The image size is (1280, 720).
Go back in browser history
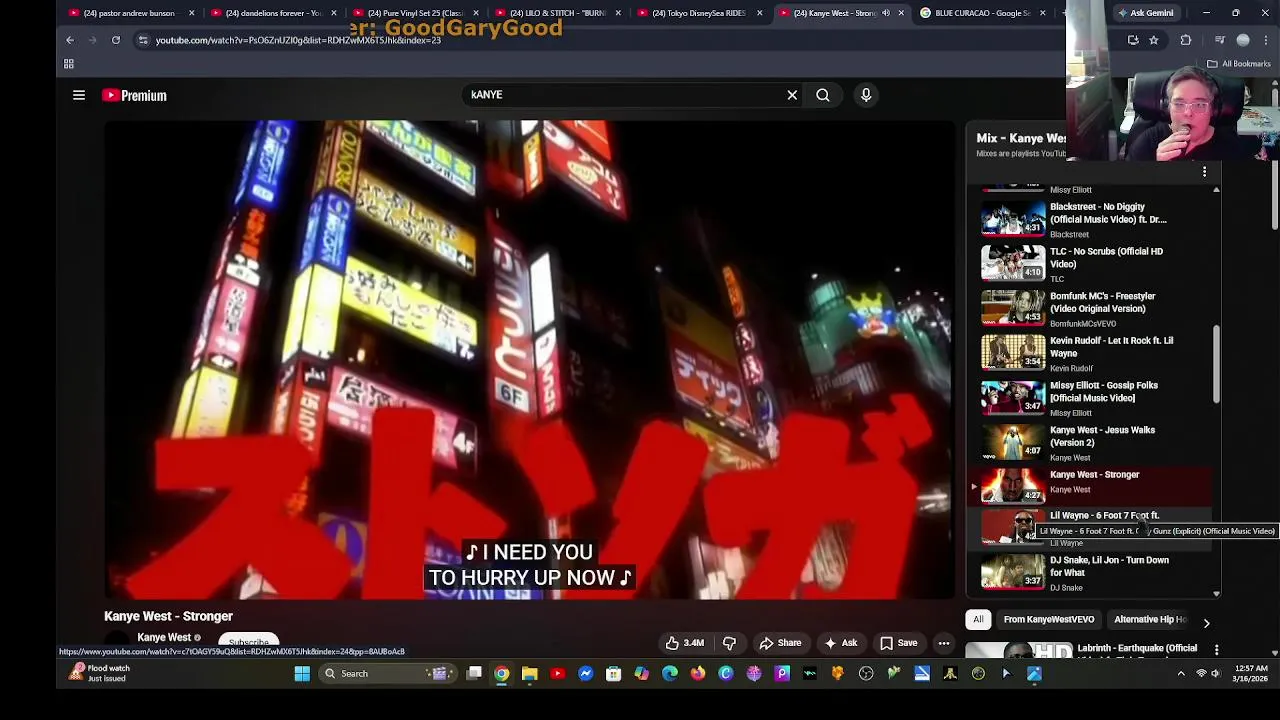tap(70, 40)
